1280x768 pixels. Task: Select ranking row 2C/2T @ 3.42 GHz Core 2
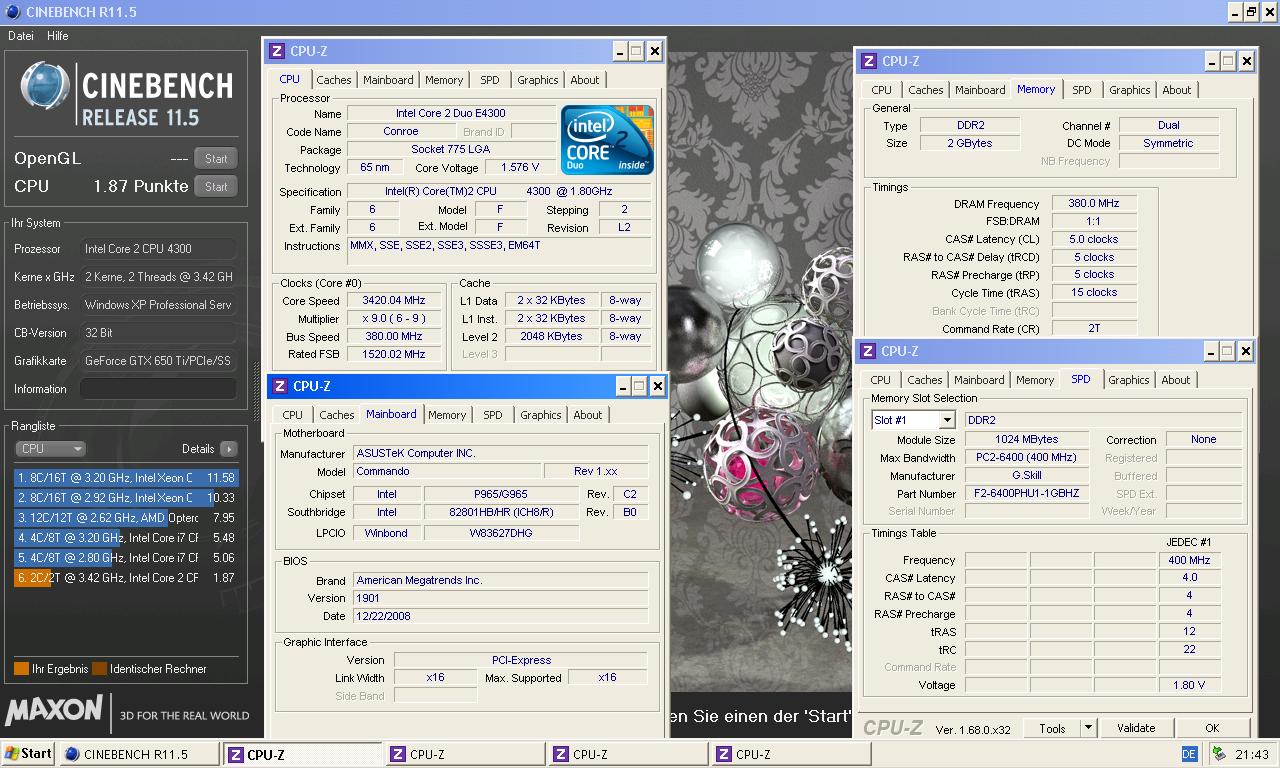pyautogui.click(x=126, y=578)
